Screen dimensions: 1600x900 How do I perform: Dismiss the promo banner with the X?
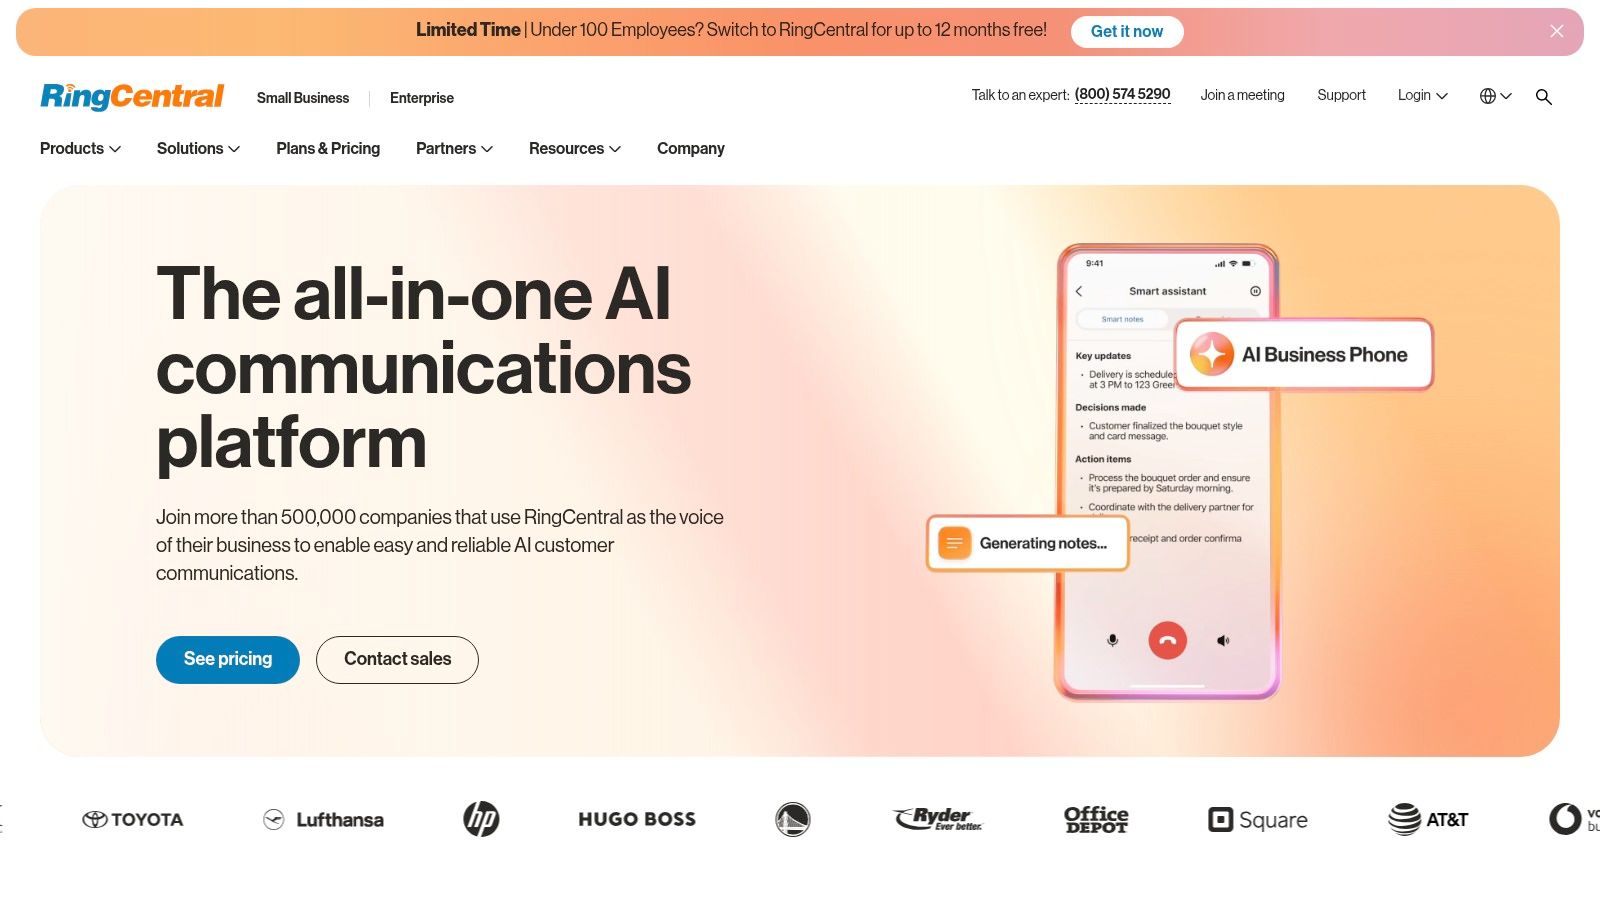click(1557, 31)
